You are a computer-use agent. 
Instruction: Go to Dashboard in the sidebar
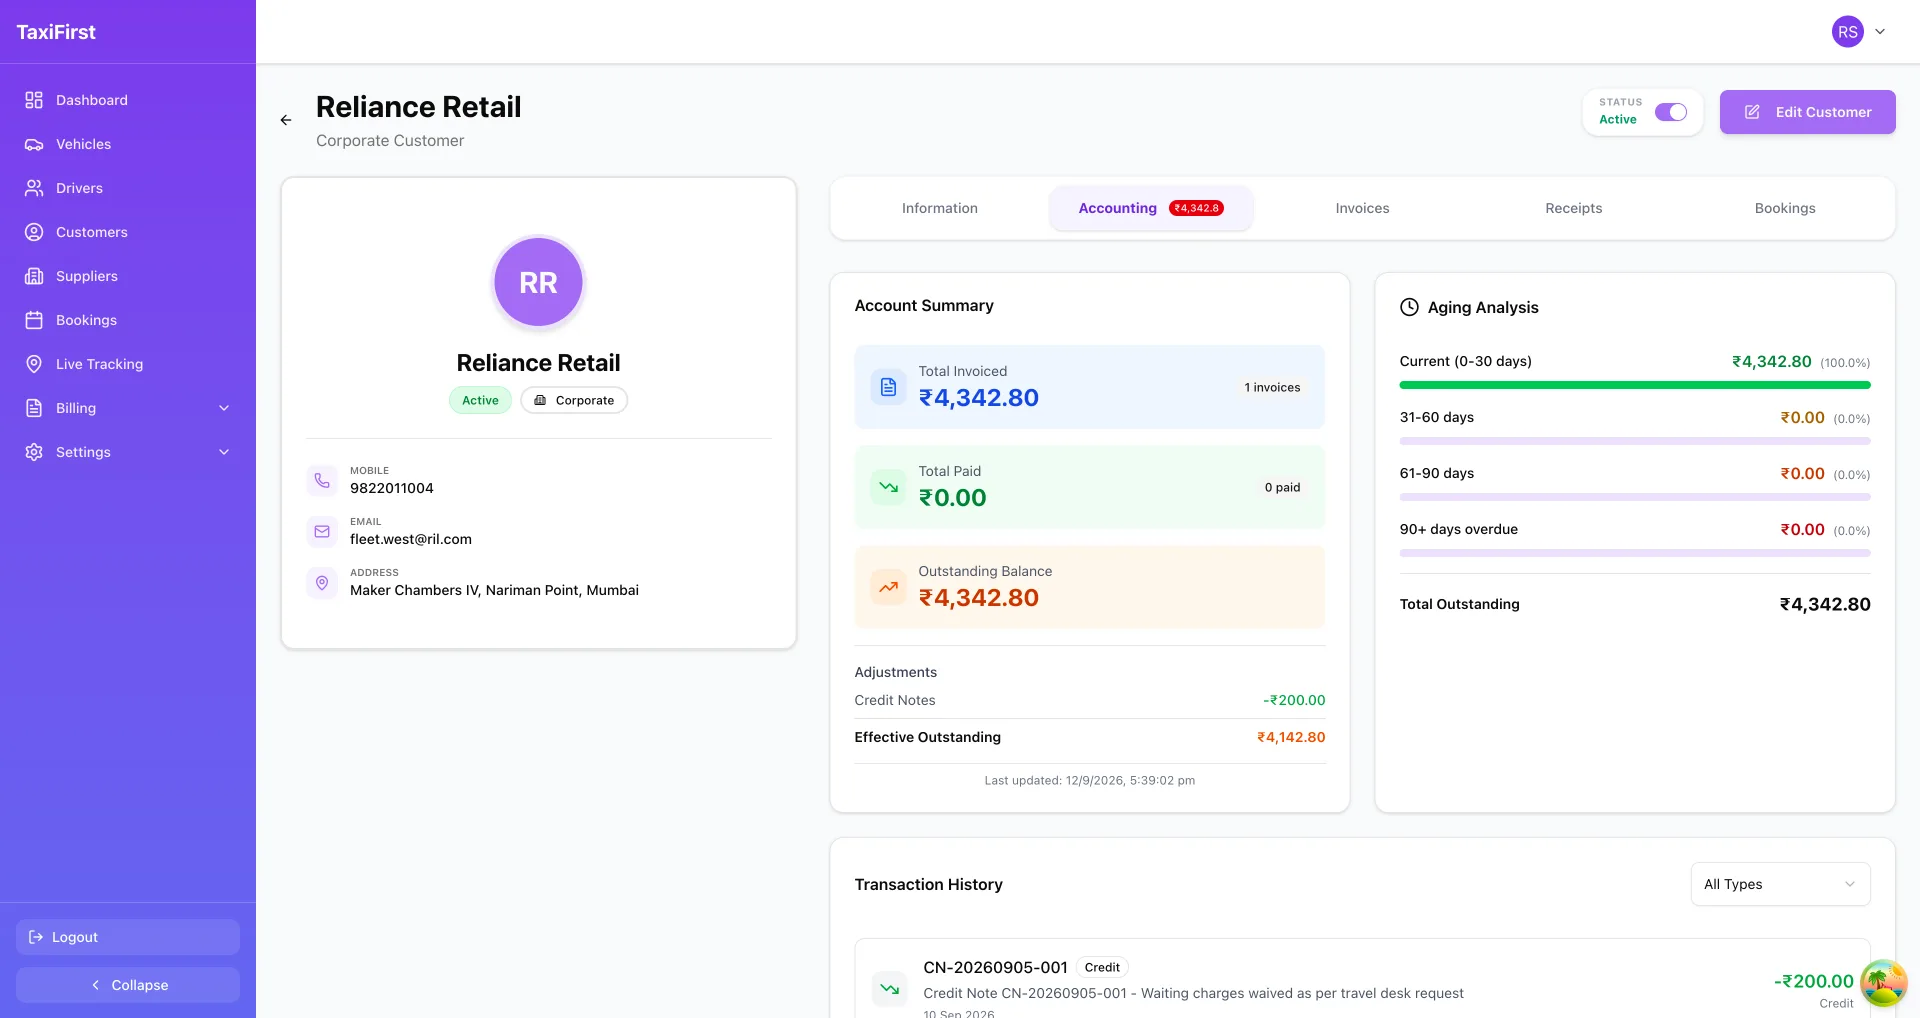coord(128,100)
